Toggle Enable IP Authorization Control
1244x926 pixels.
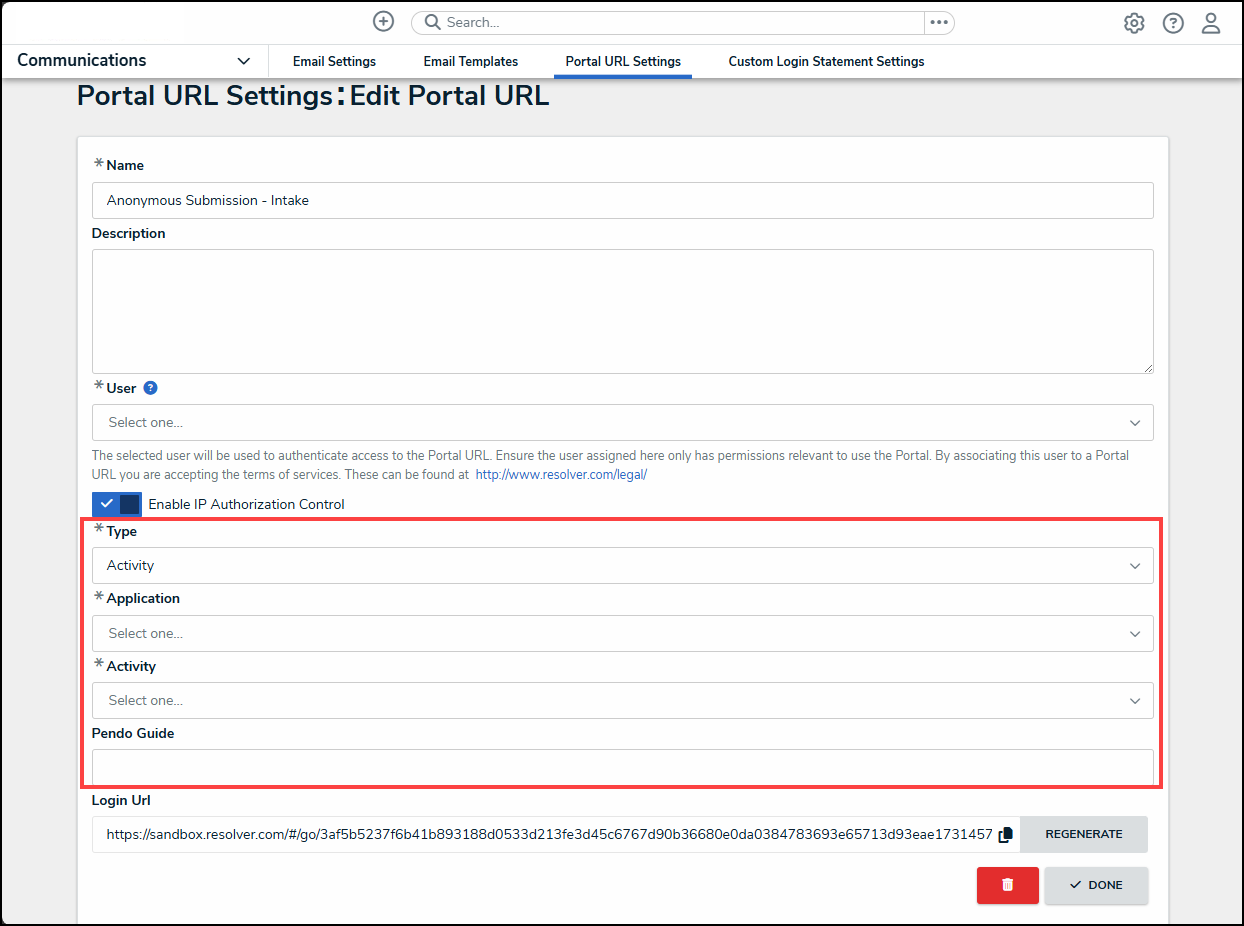tap(117, 504)
